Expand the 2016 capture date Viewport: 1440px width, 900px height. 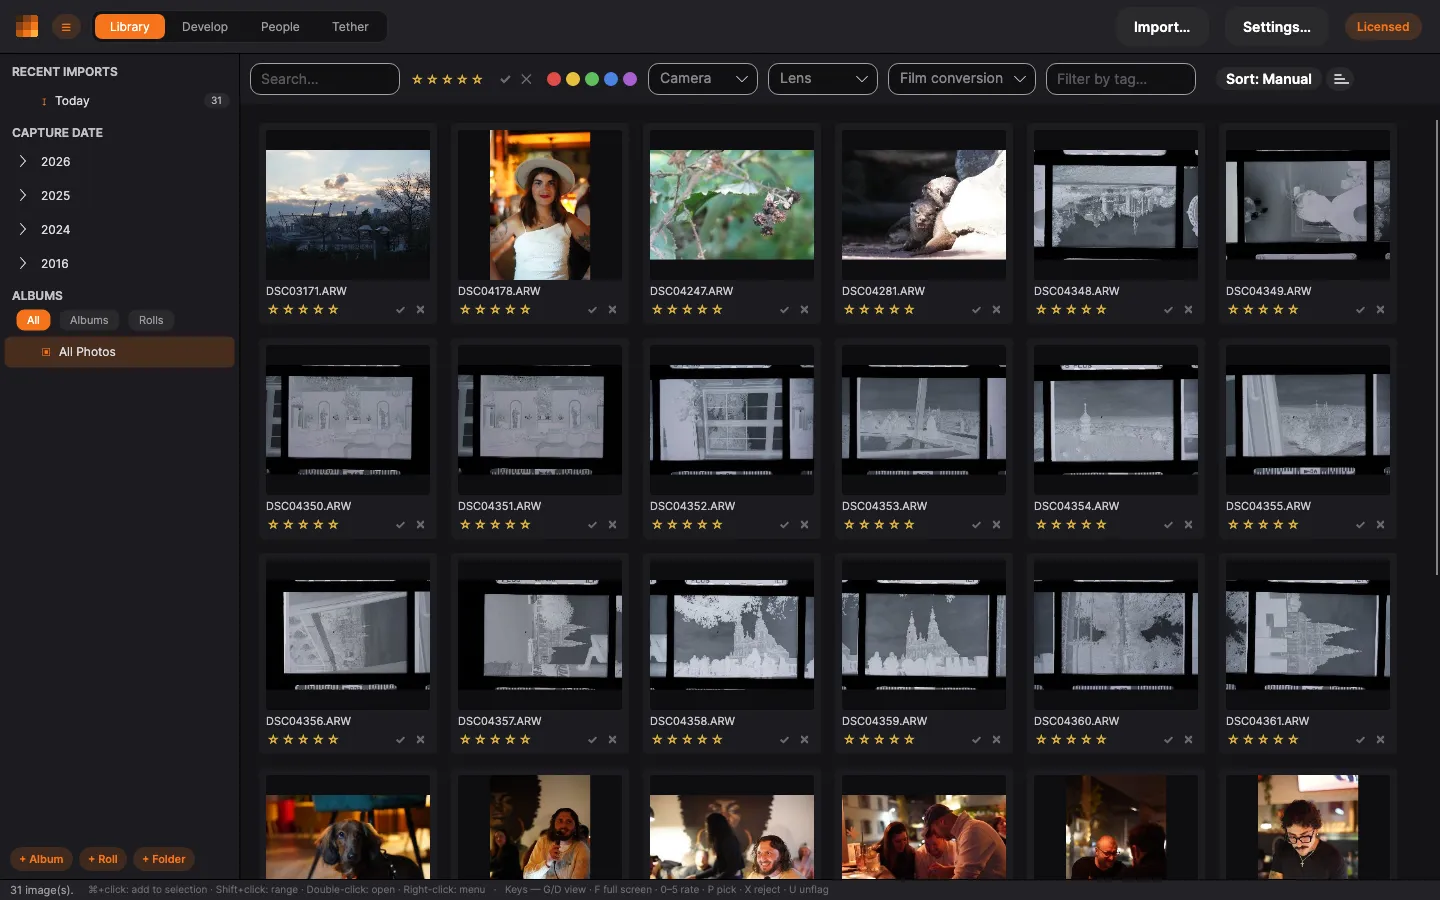point(23,263)
